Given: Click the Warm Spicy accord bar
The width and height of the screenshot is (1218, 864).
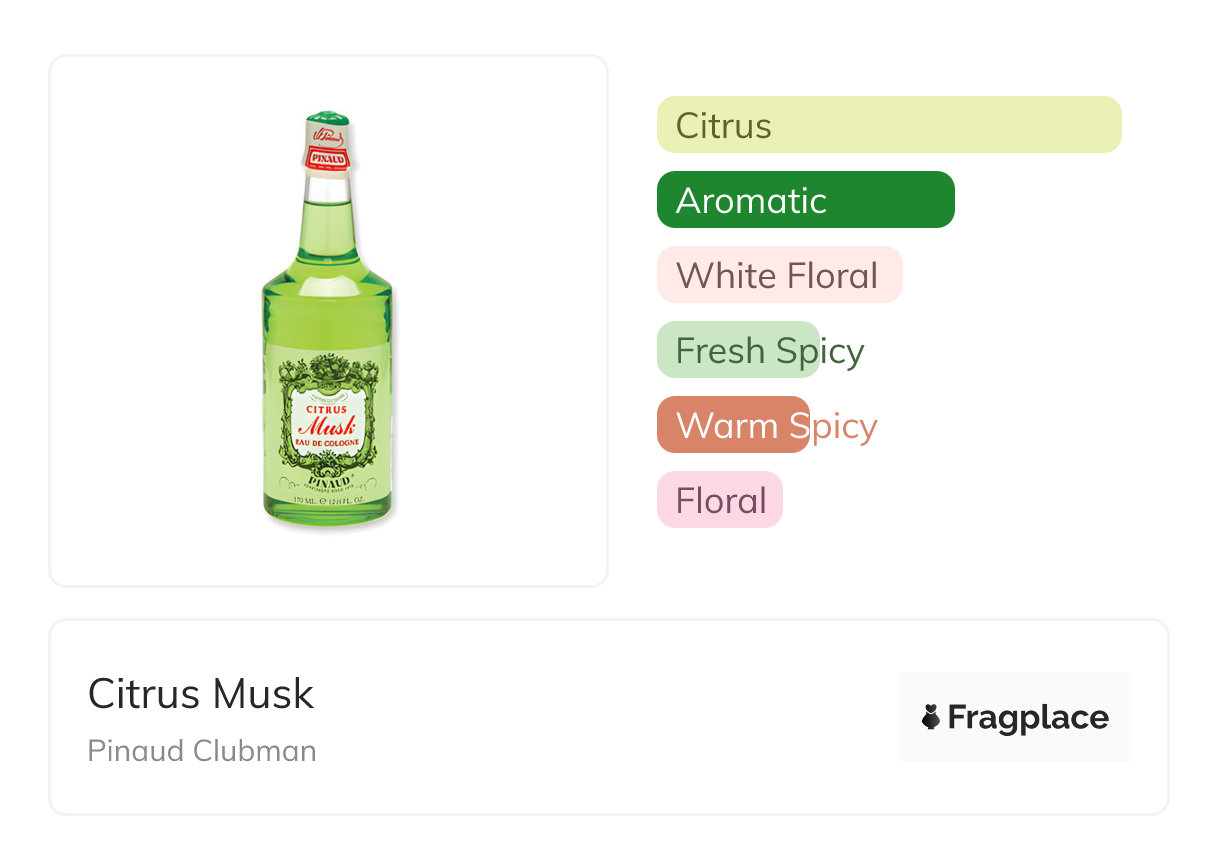Looking at the screenshot, I should pos(733,425).
